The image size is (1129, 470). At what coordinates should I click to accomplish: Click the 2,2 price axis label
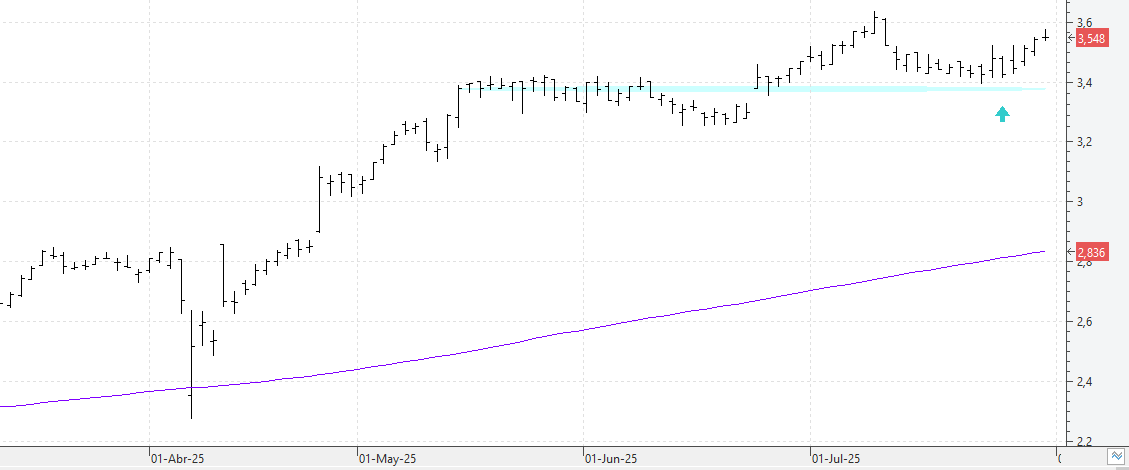pyautogui.click(x=1083, y=441)
